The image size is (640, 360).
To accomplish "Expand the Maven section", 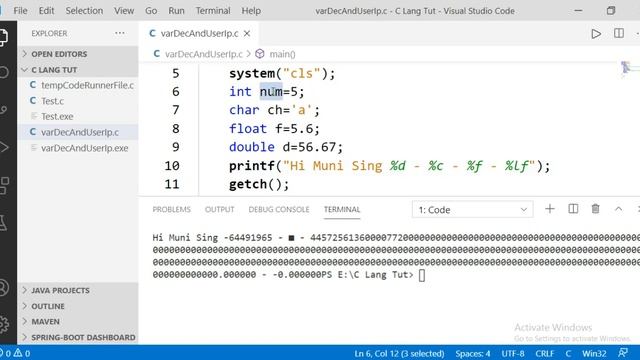I will (78, 322).
